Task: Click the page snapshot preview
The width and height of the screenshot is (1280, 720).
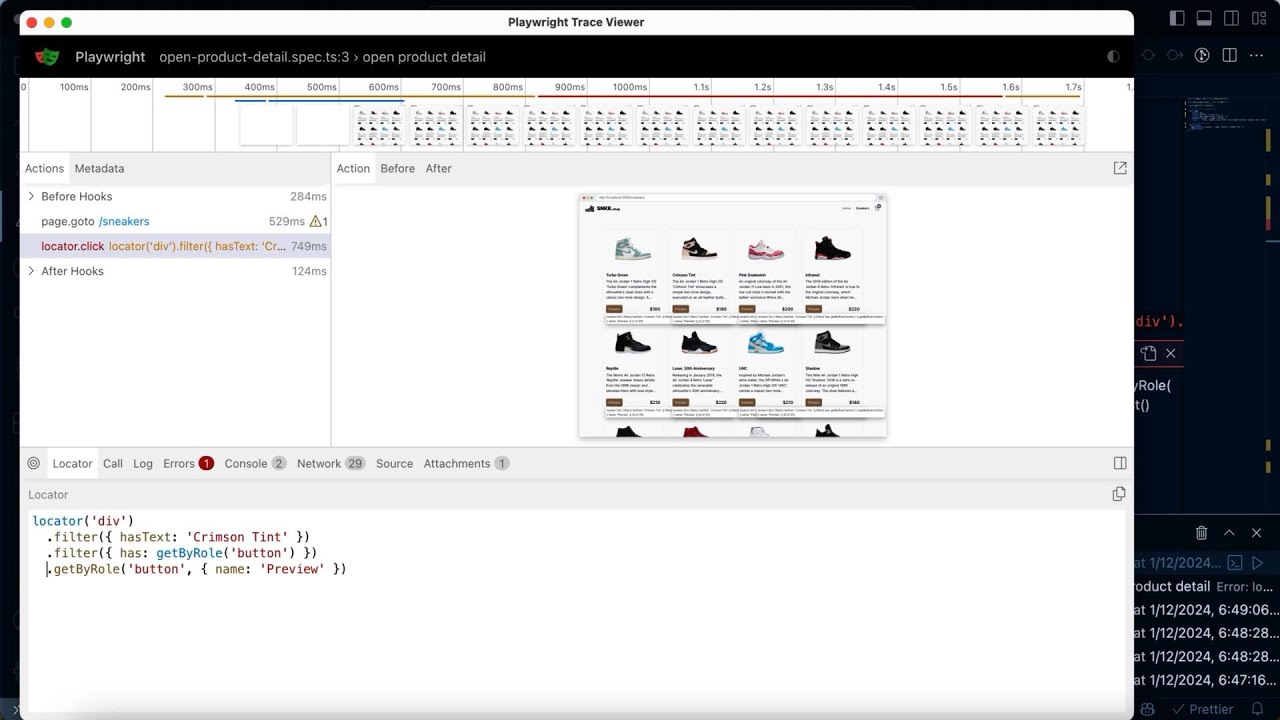Action: coord(732,315)
